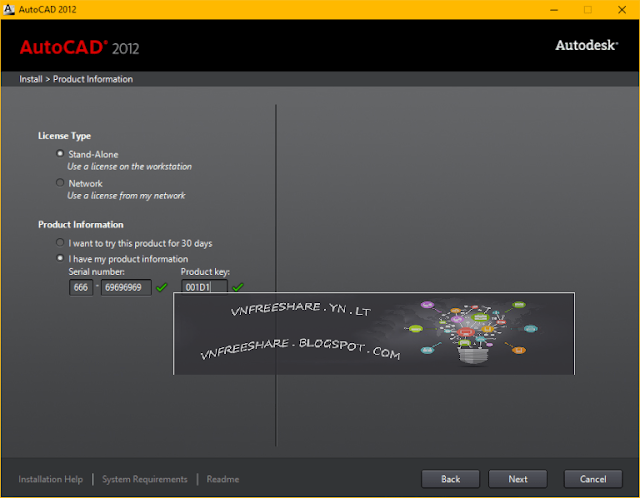This screenshot has width=640, height=498.
Task: Click the 'Product key:' label
Action: pos(205,272)
